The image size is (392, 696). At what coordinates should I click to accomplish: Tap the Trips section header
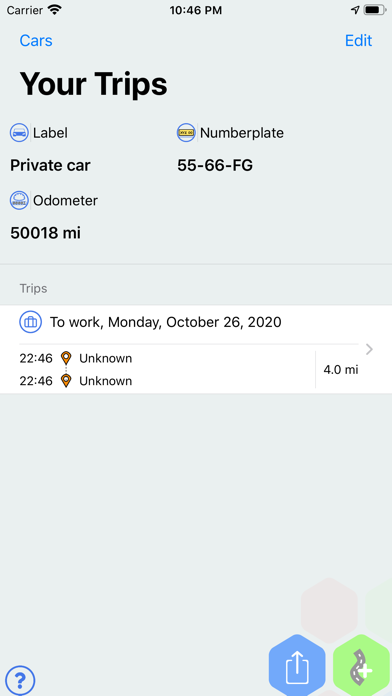point(33,289)
